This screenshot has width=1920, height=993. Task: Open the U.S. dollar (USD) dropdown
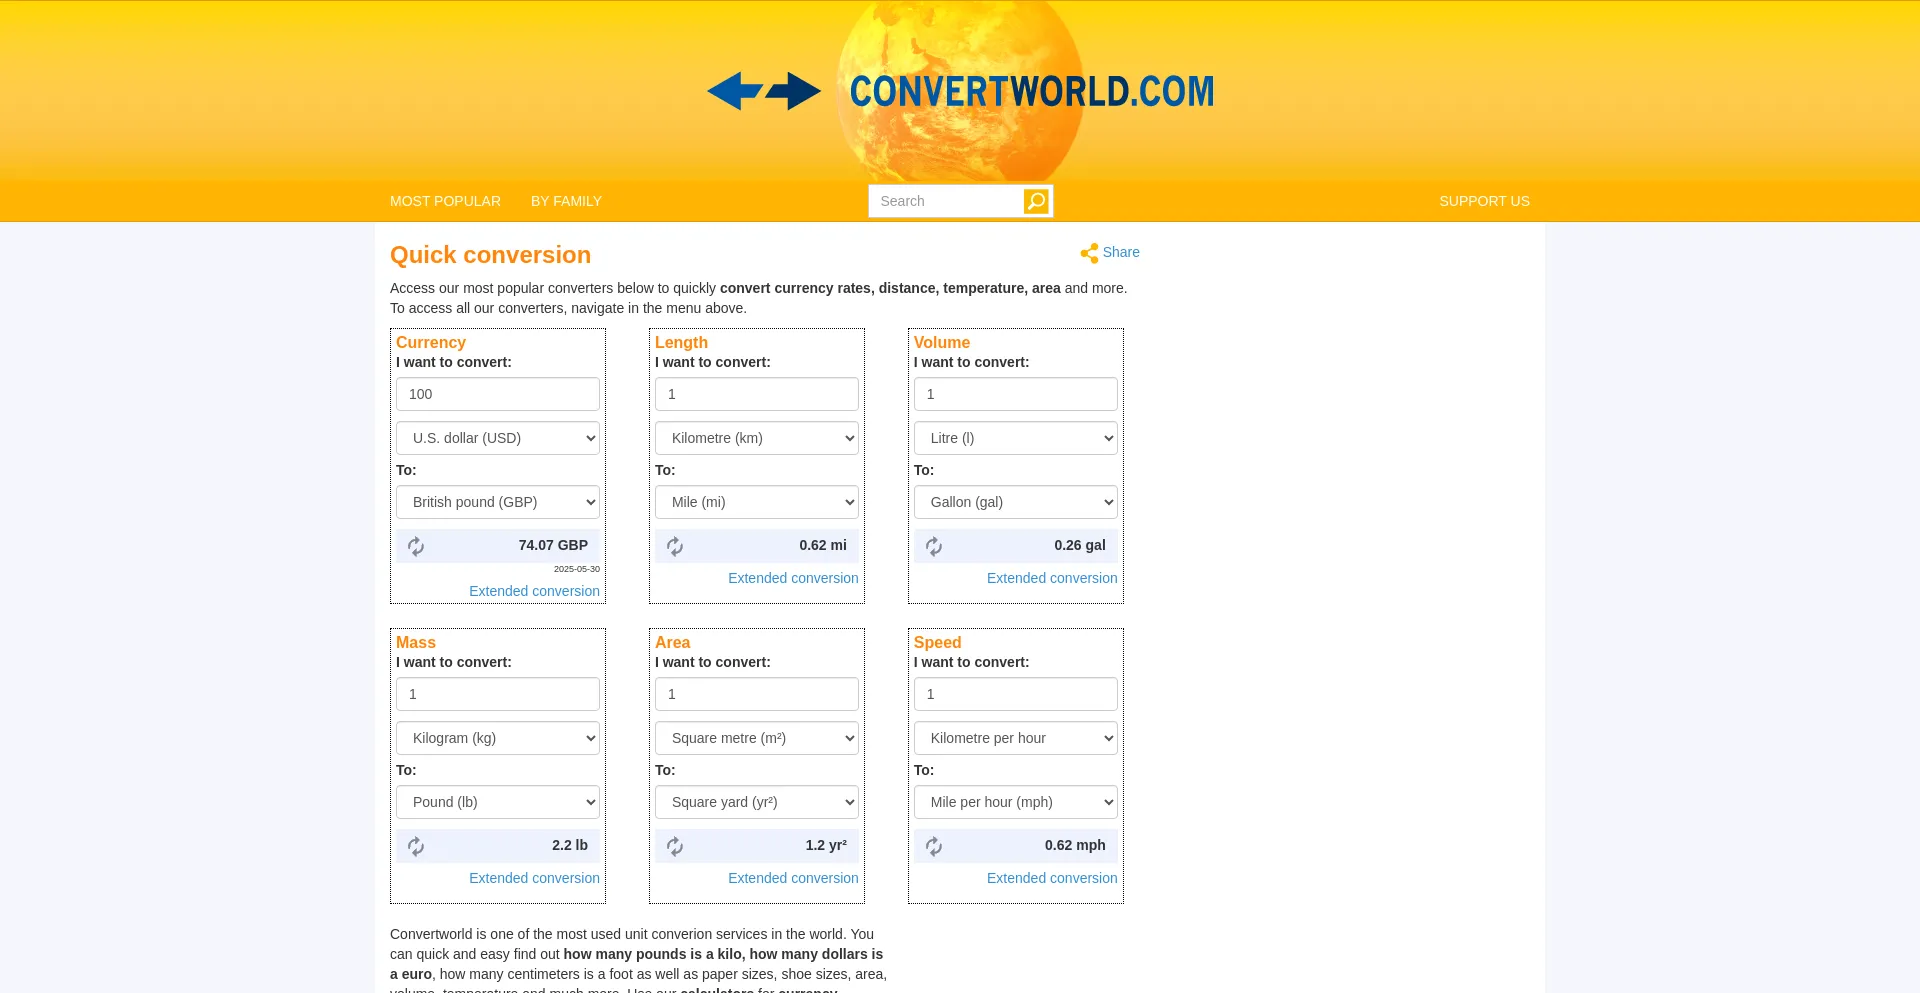click(498, 438)
